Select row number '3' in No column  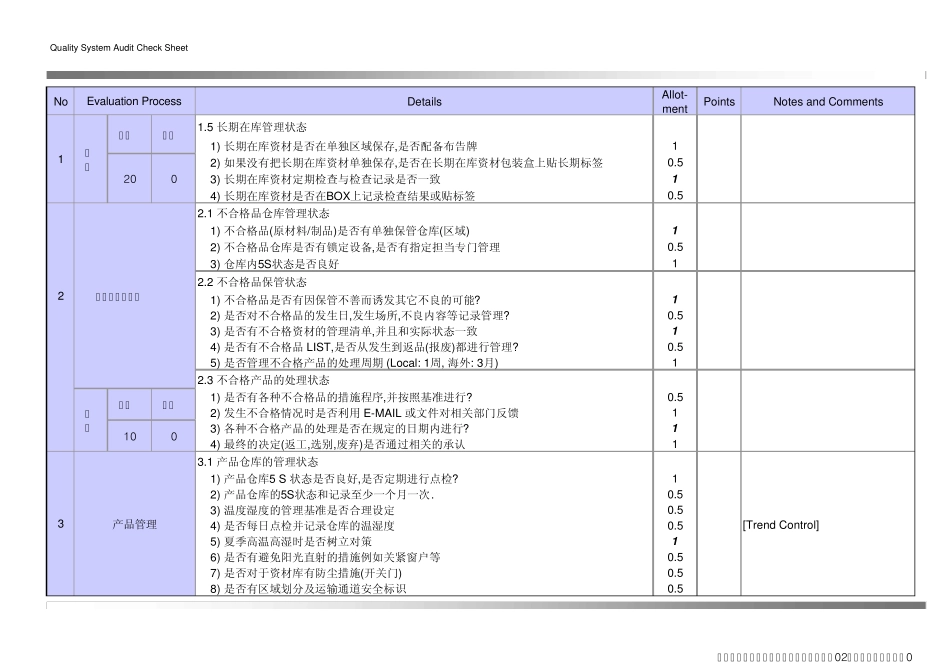coord(61,524)
